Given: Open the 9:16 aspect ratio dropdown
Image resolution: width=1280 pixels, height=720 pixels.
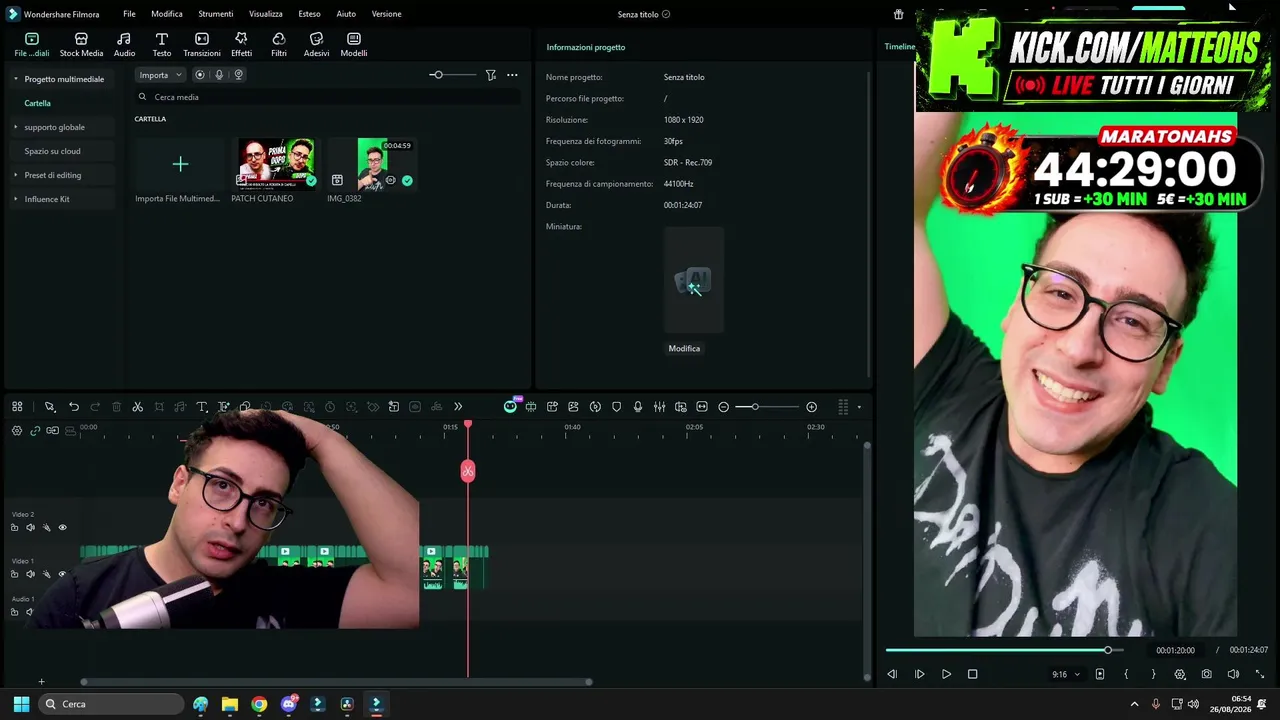Looking at the screenshot, I should (1065, 675).
